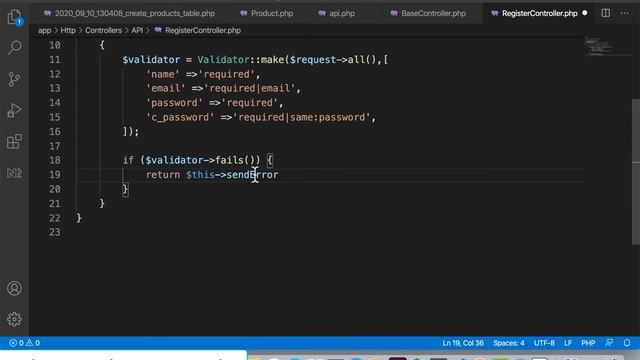Click the 'c_password' key string
This screenshot has height=360, width=640.
click(180, 117)
